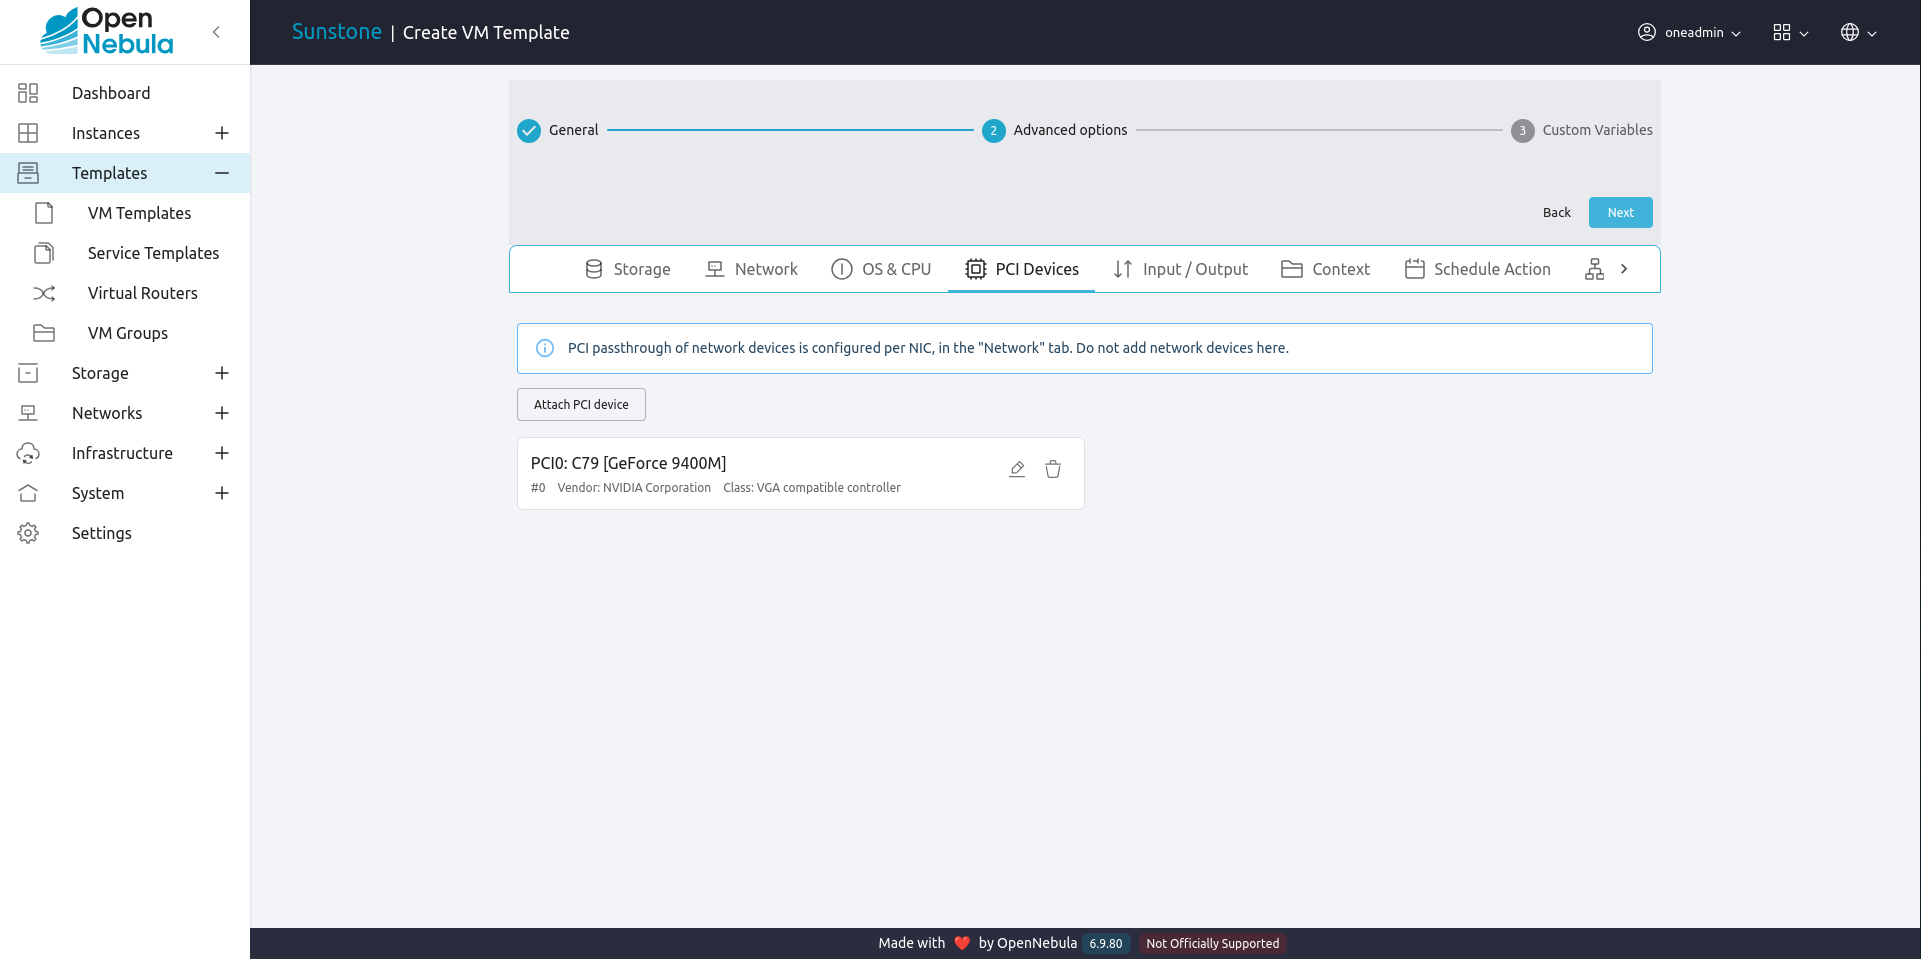The width and height of the screenshot is (1921, 959).
Task: Select the PCI Devices tab
Action: point(1021,269)
